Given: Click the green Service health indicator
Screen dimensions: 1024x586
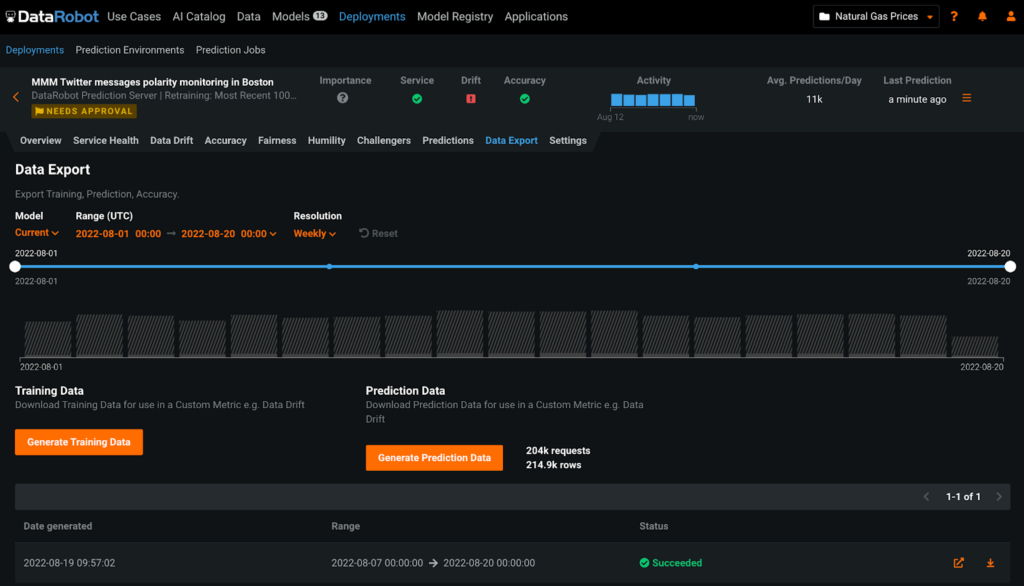Looking at the screenshot, I should [417, 99].
